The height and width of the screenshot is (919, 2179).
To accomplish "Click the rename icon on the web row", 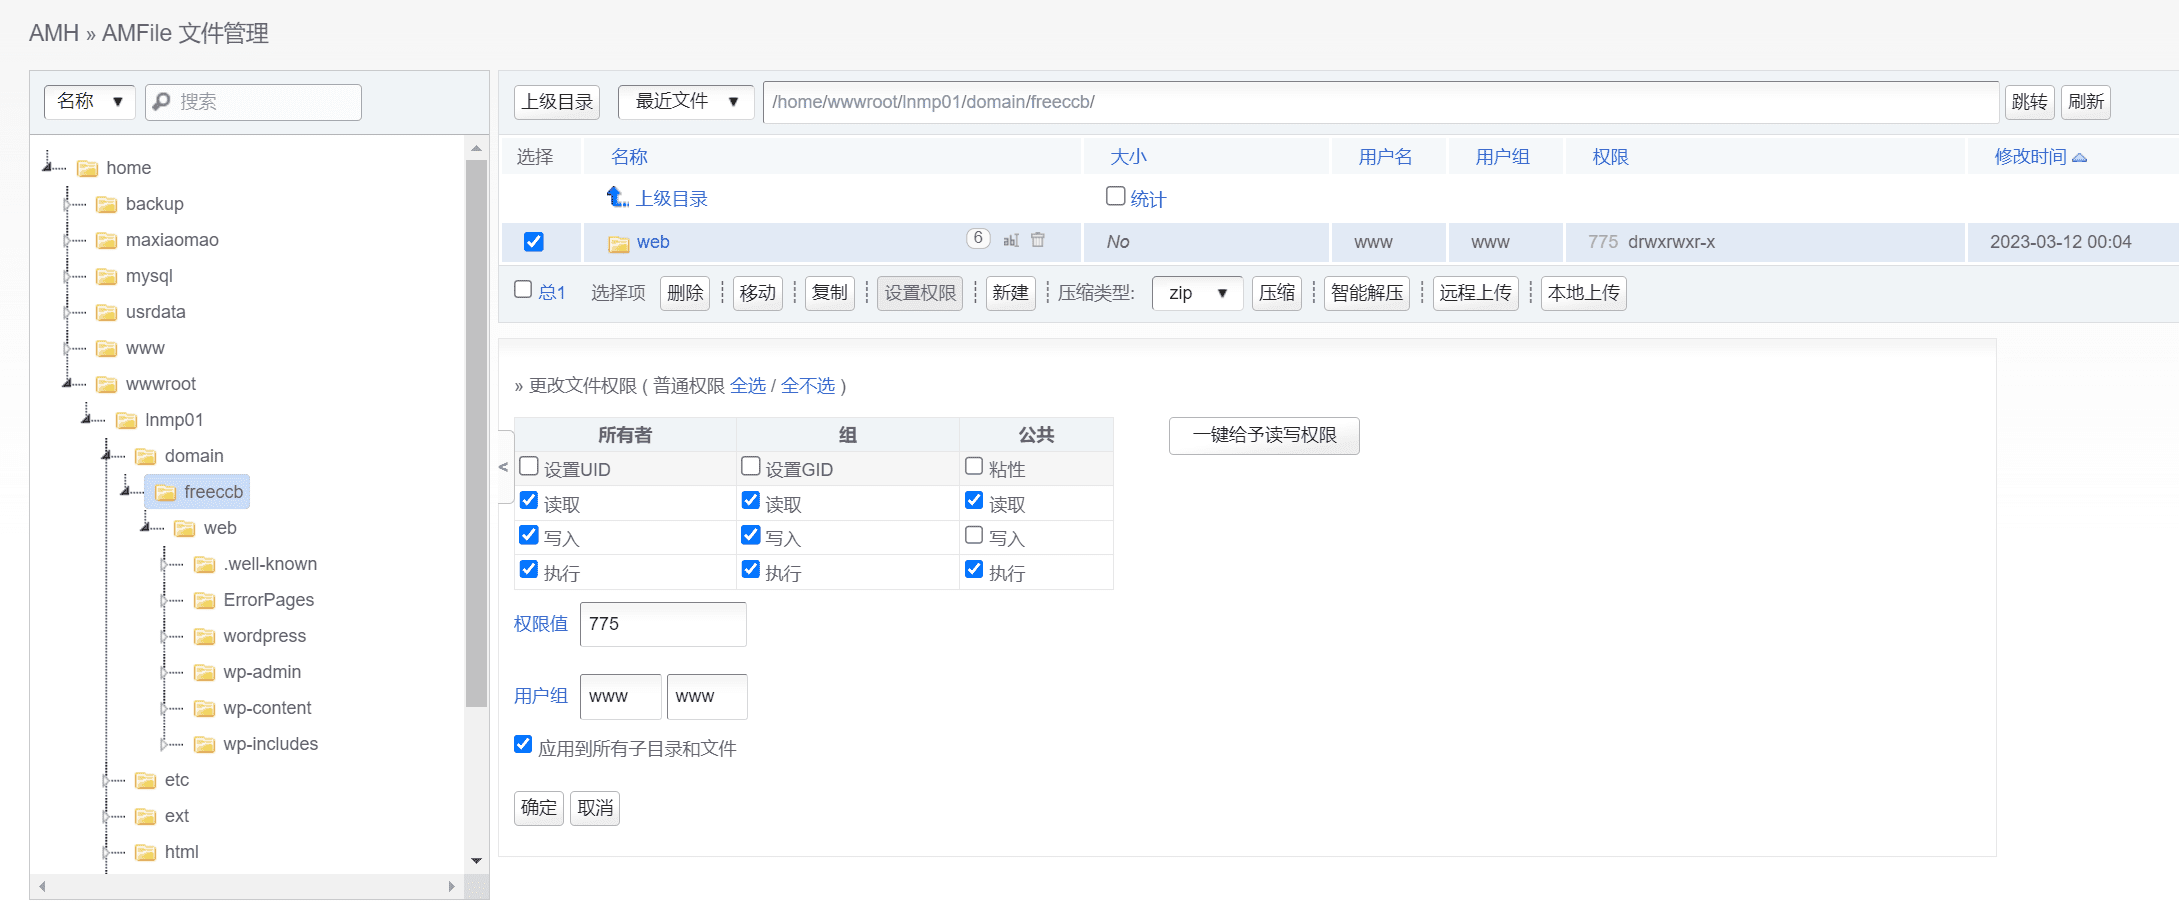I will (x=1011, y=241).
